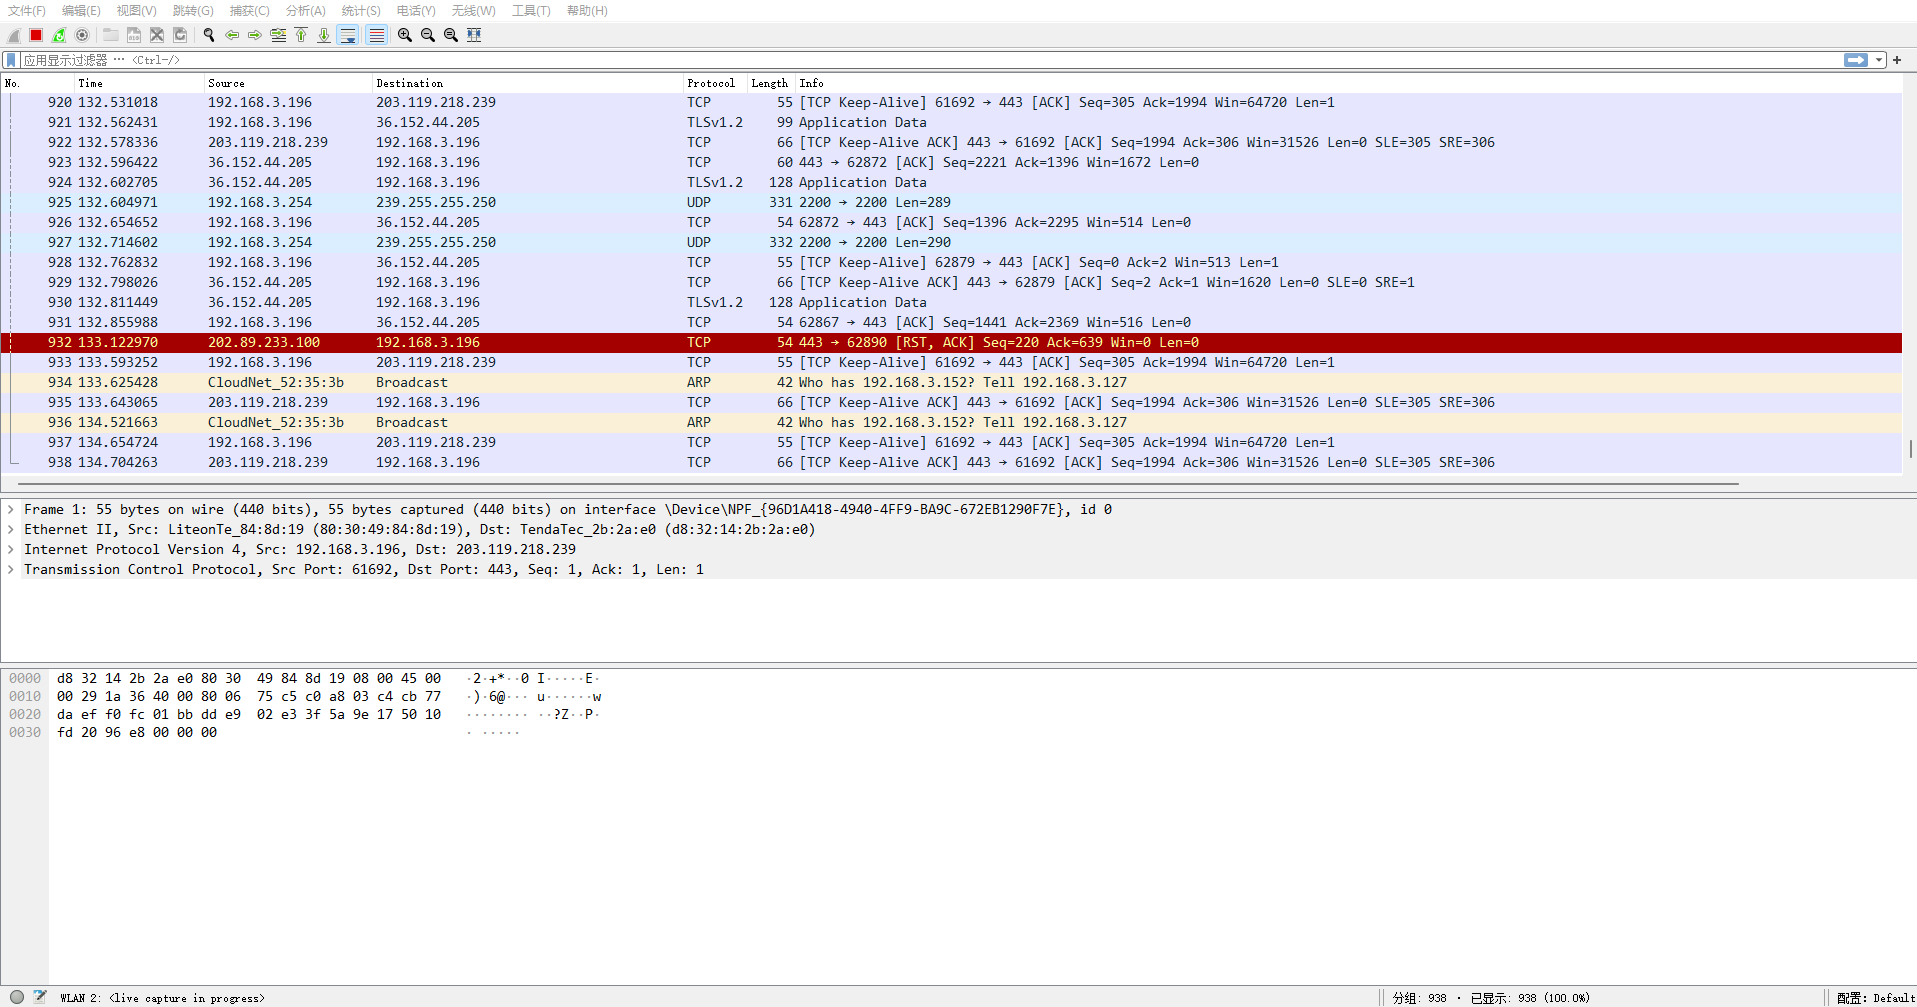Go to the last packet

(x=323, y=34)
